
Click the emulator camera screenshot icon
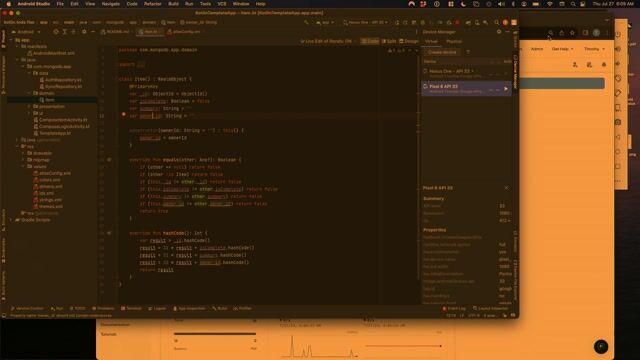pyautogui.click(x=618, y=122)
